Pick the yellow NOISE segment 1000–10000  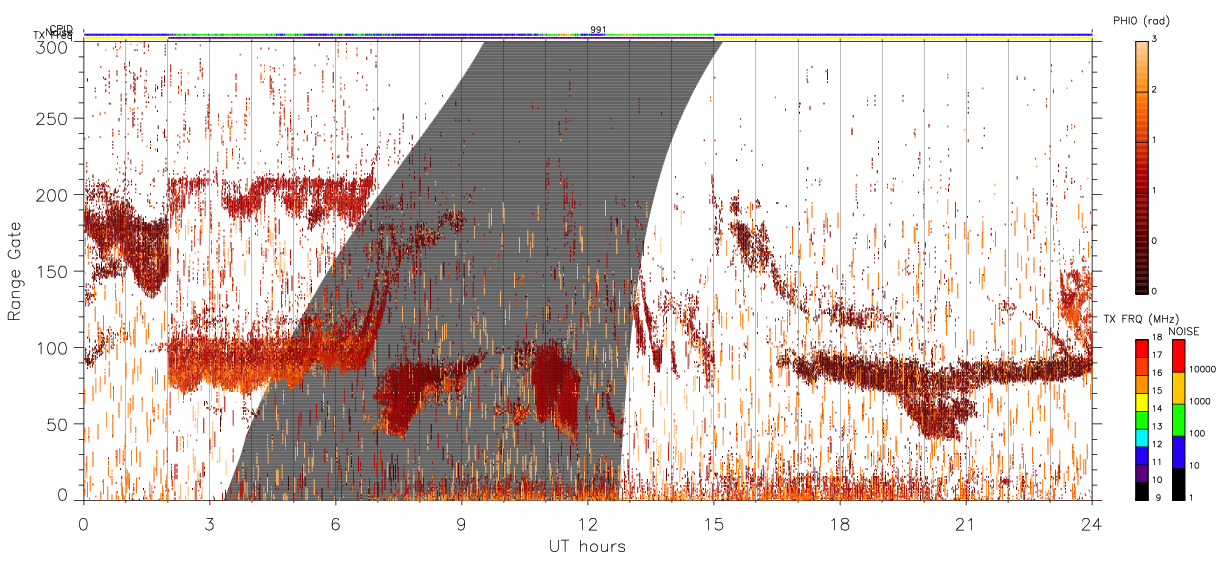(x=1177, y=388)
